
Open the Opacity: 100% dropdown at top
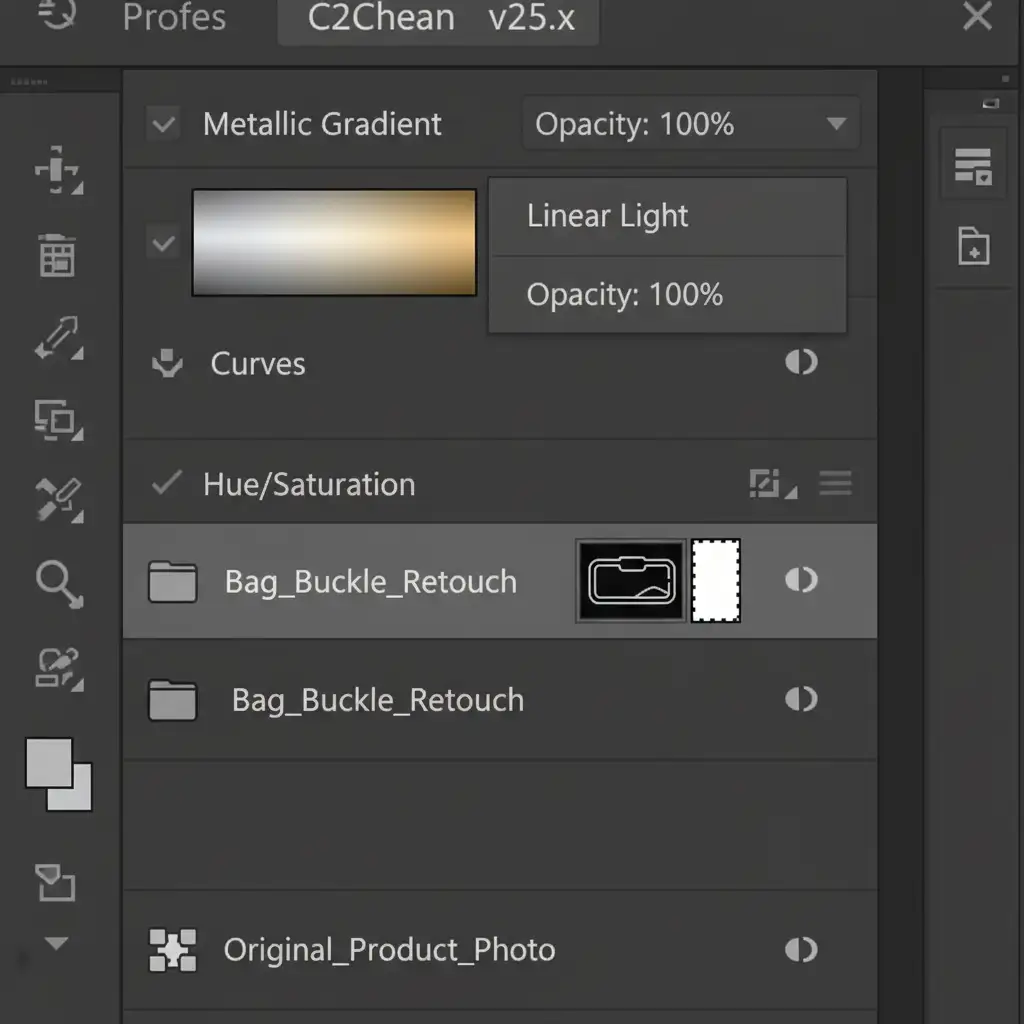coord(690,125)
